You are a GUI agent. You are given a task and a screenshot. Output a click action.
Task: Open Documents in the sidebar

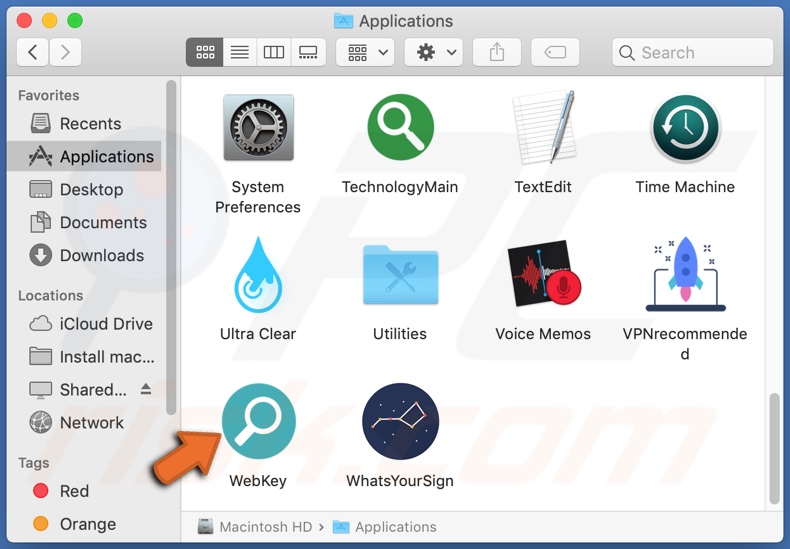coord(84,222)
